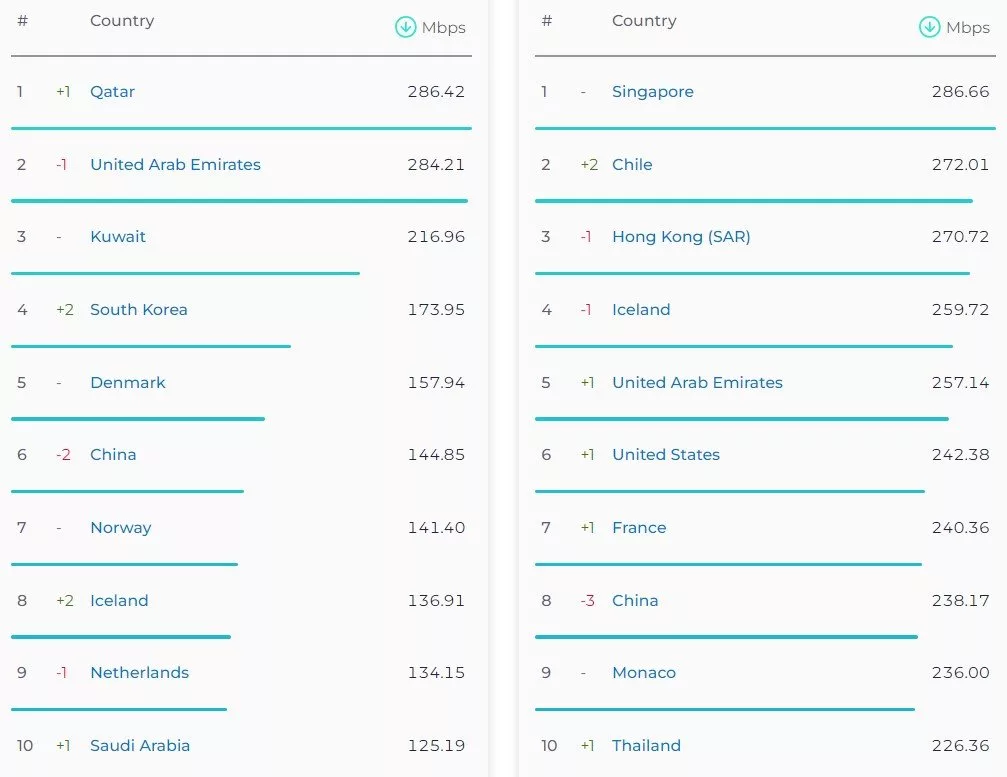This screenshot has width=1007, height=777.
Task: Click the Mbps column header in left table
Action: (443, 28)
